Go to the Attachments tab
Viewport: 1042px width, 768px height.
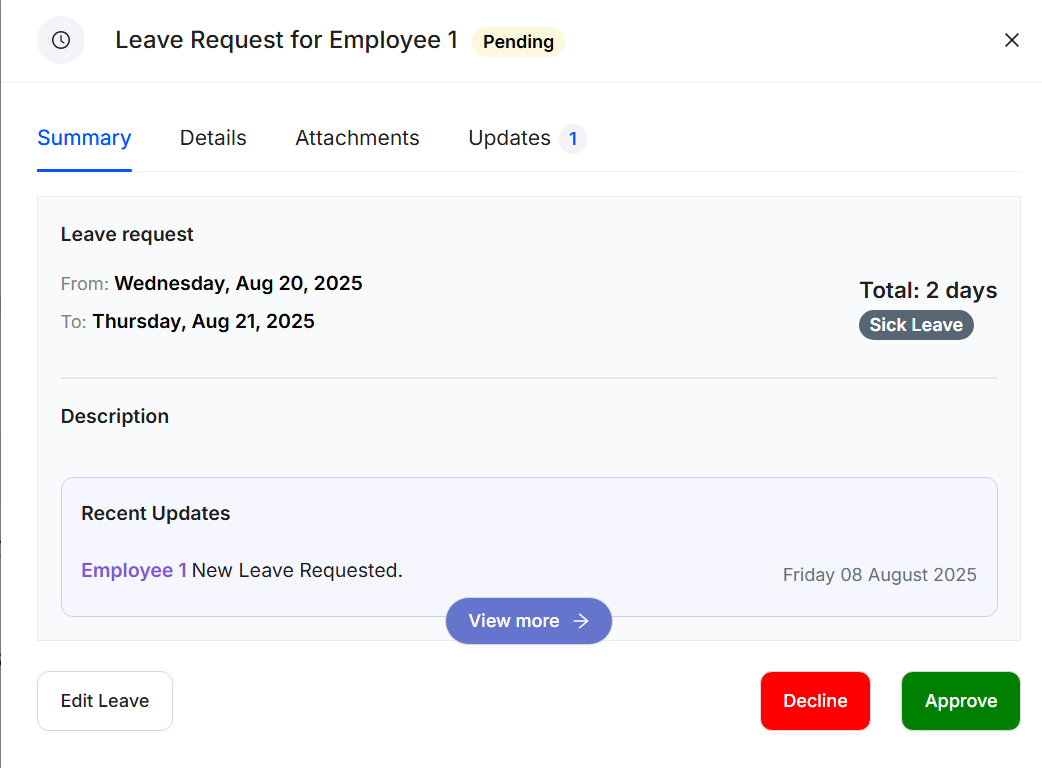point(357,139)
